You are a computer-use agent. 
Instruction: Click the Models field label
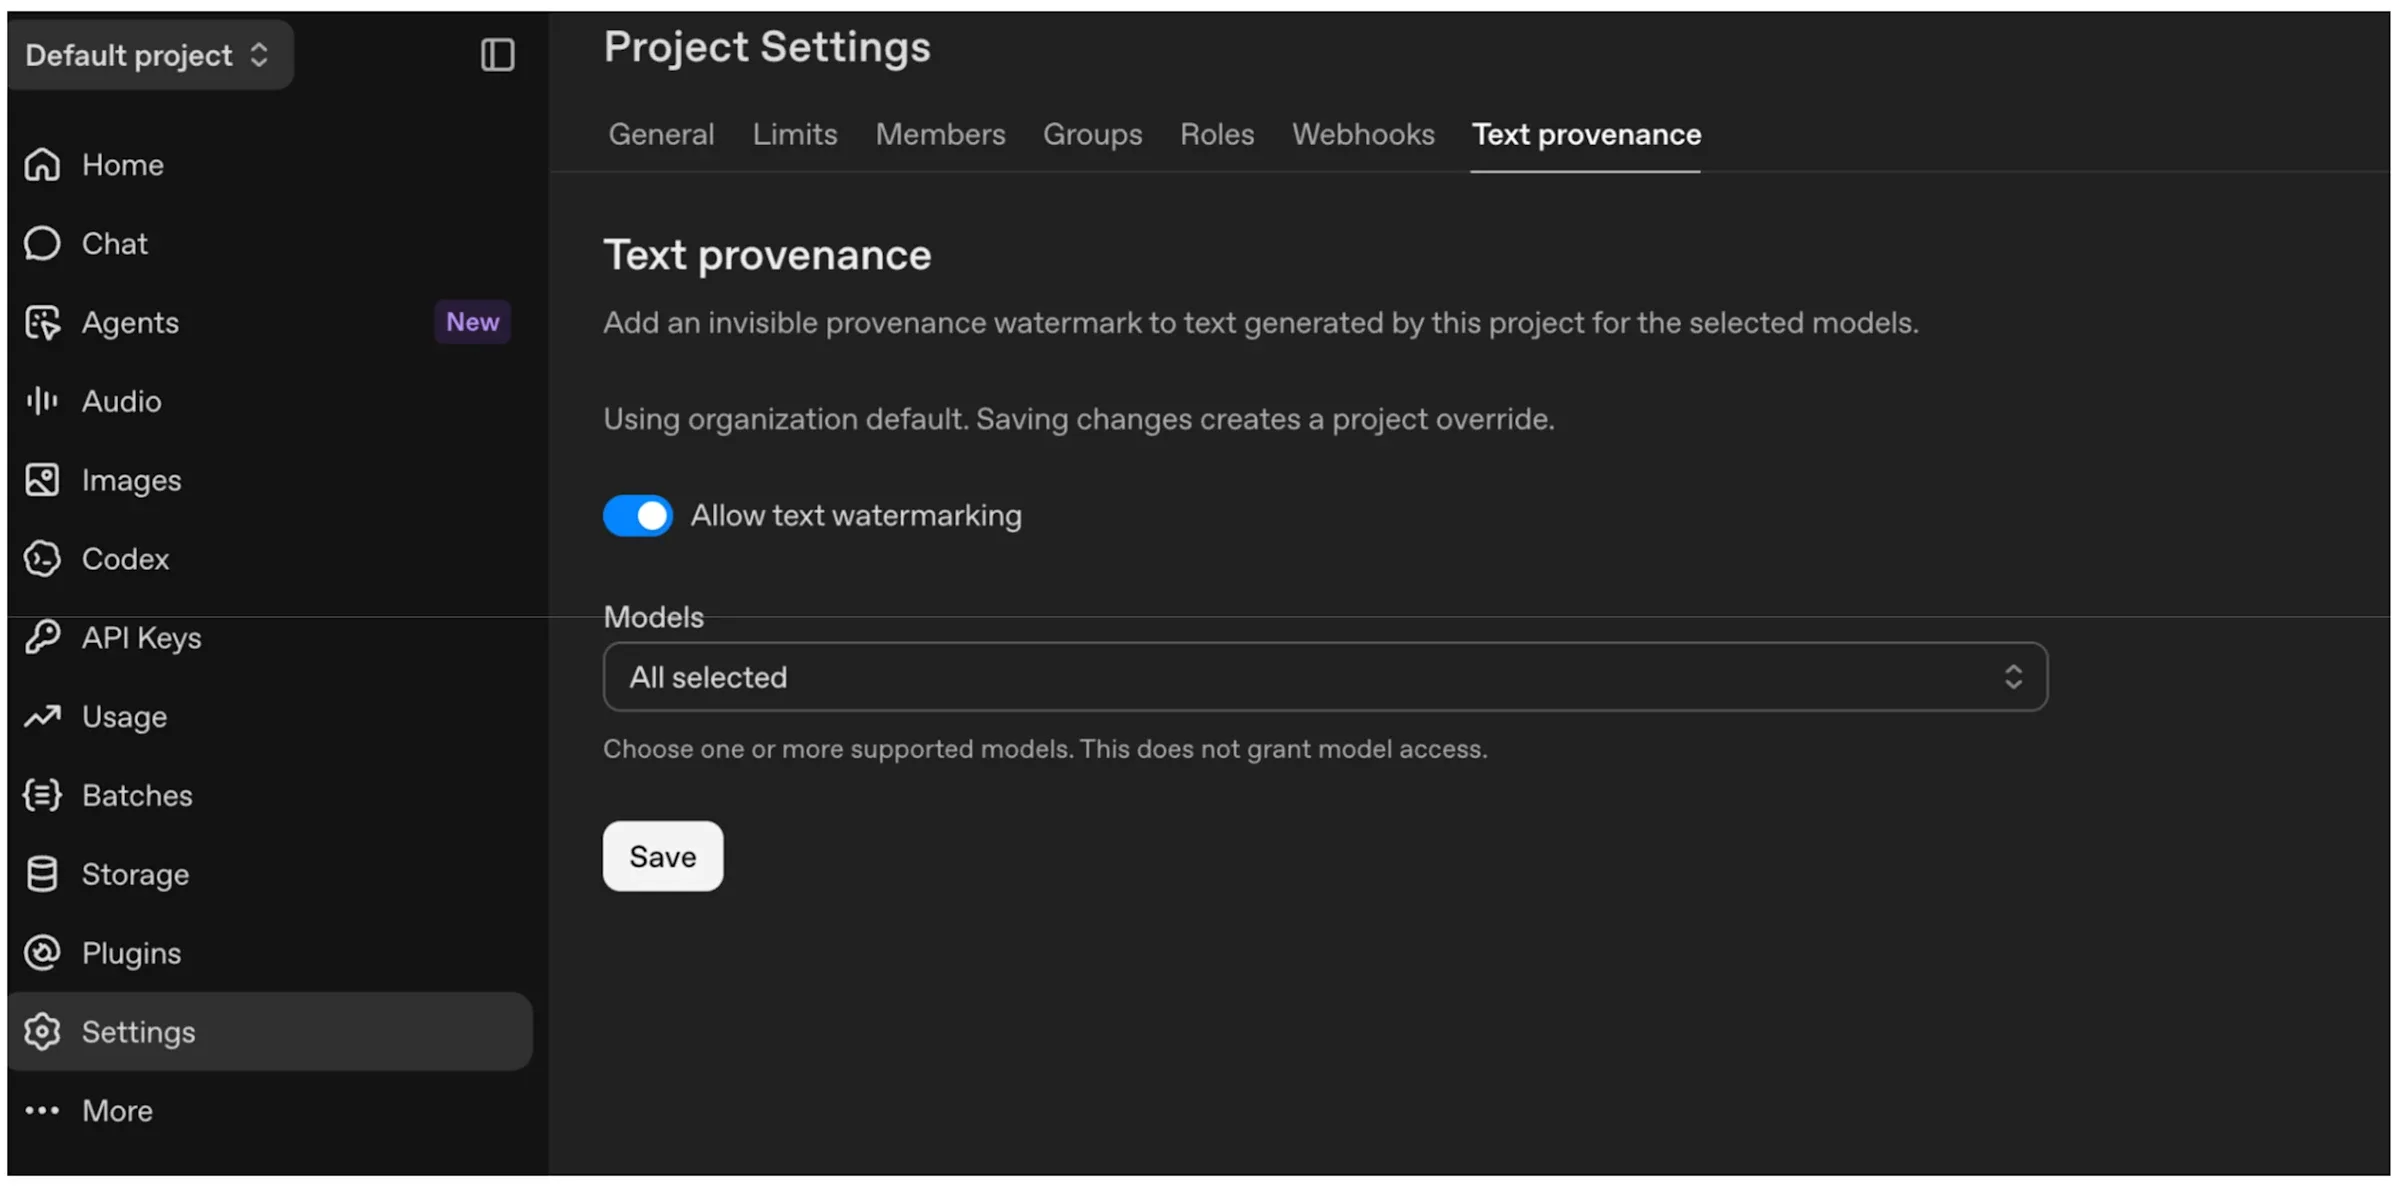[x=653, y=617]
